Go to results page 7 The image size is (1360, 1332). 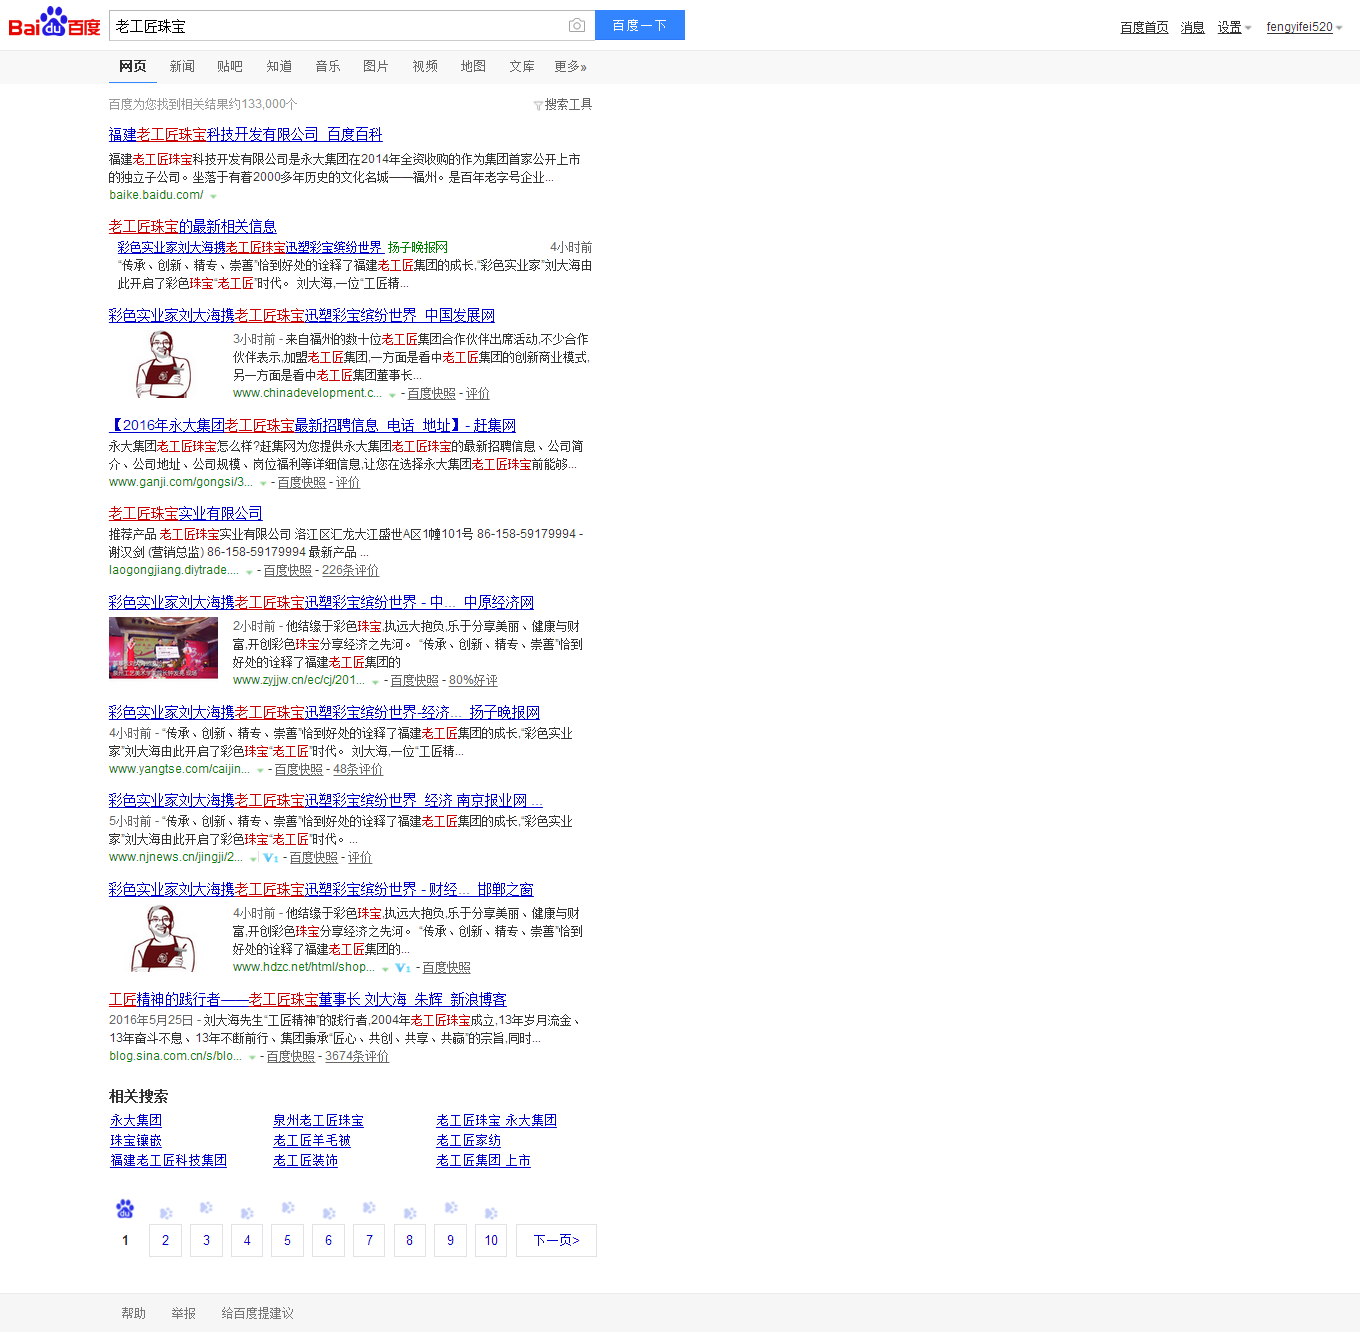click(369, 1240)
